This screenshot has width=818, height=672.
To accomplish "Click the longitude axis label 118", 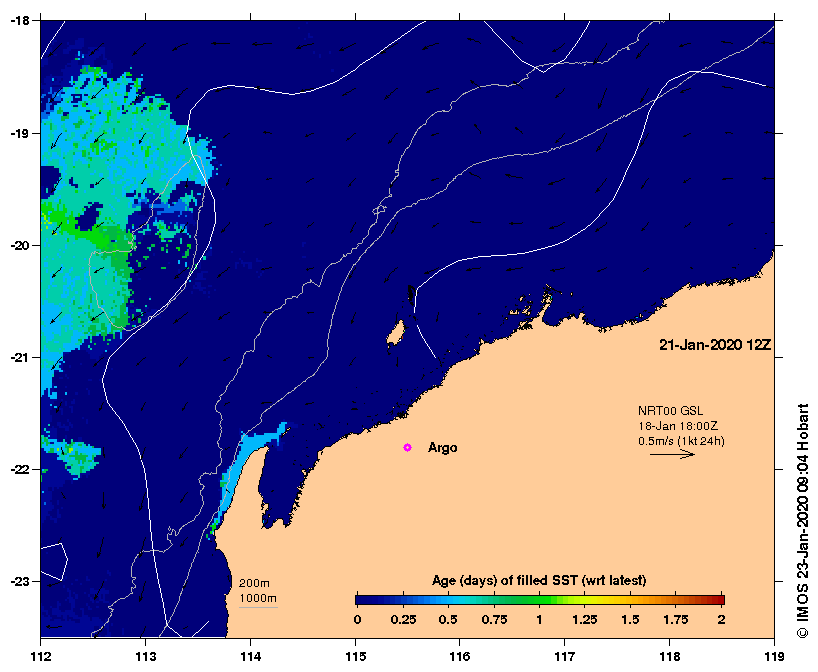I will point(669,656).
